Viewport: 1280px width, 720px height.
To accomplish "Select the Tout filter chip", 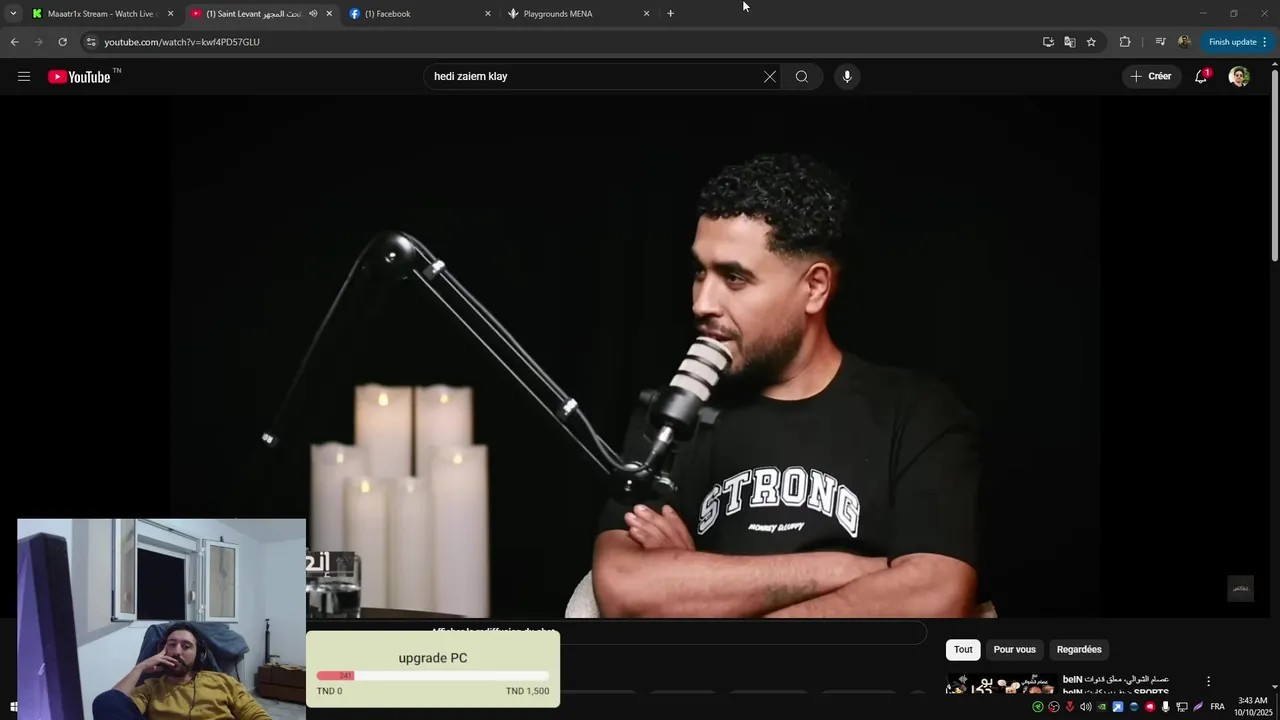I will (963, 650).
